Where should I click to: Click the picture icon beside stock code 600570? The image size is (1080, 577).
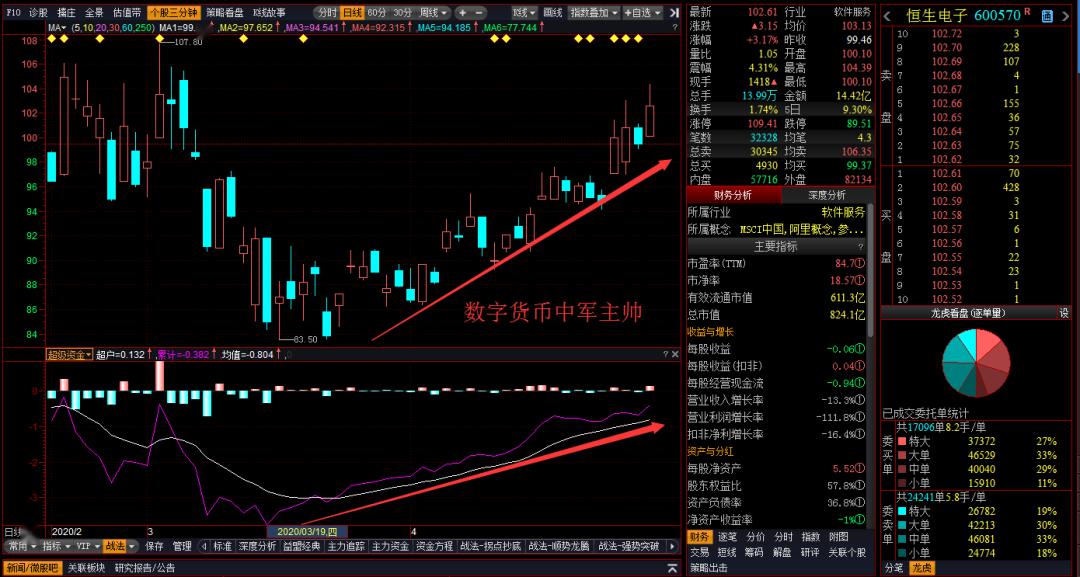coord(1048,14)
